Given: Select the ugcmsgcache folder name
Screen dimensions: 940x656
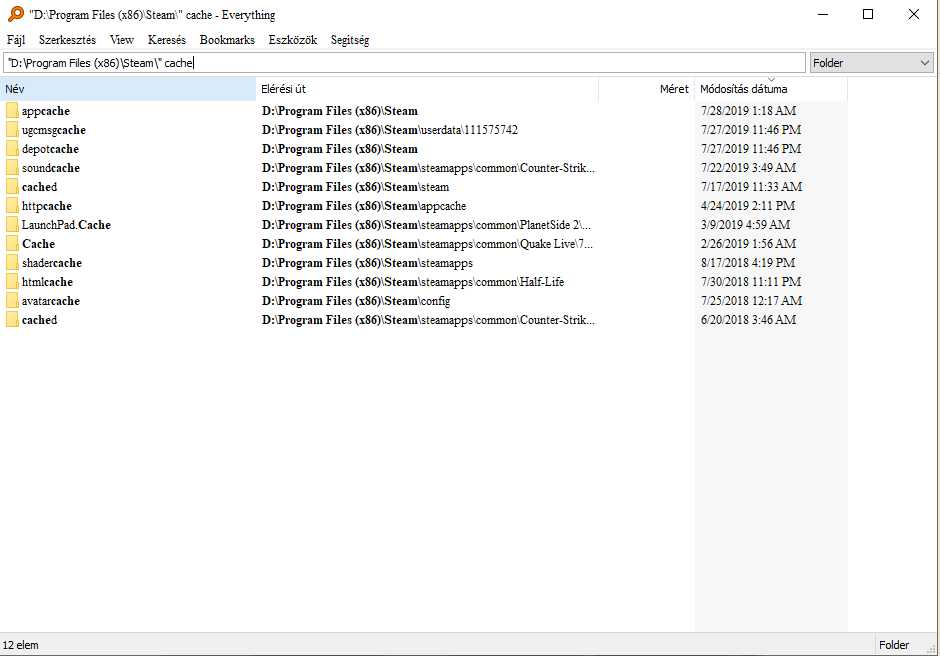Looking at the screenshot, I should (53, 130).
